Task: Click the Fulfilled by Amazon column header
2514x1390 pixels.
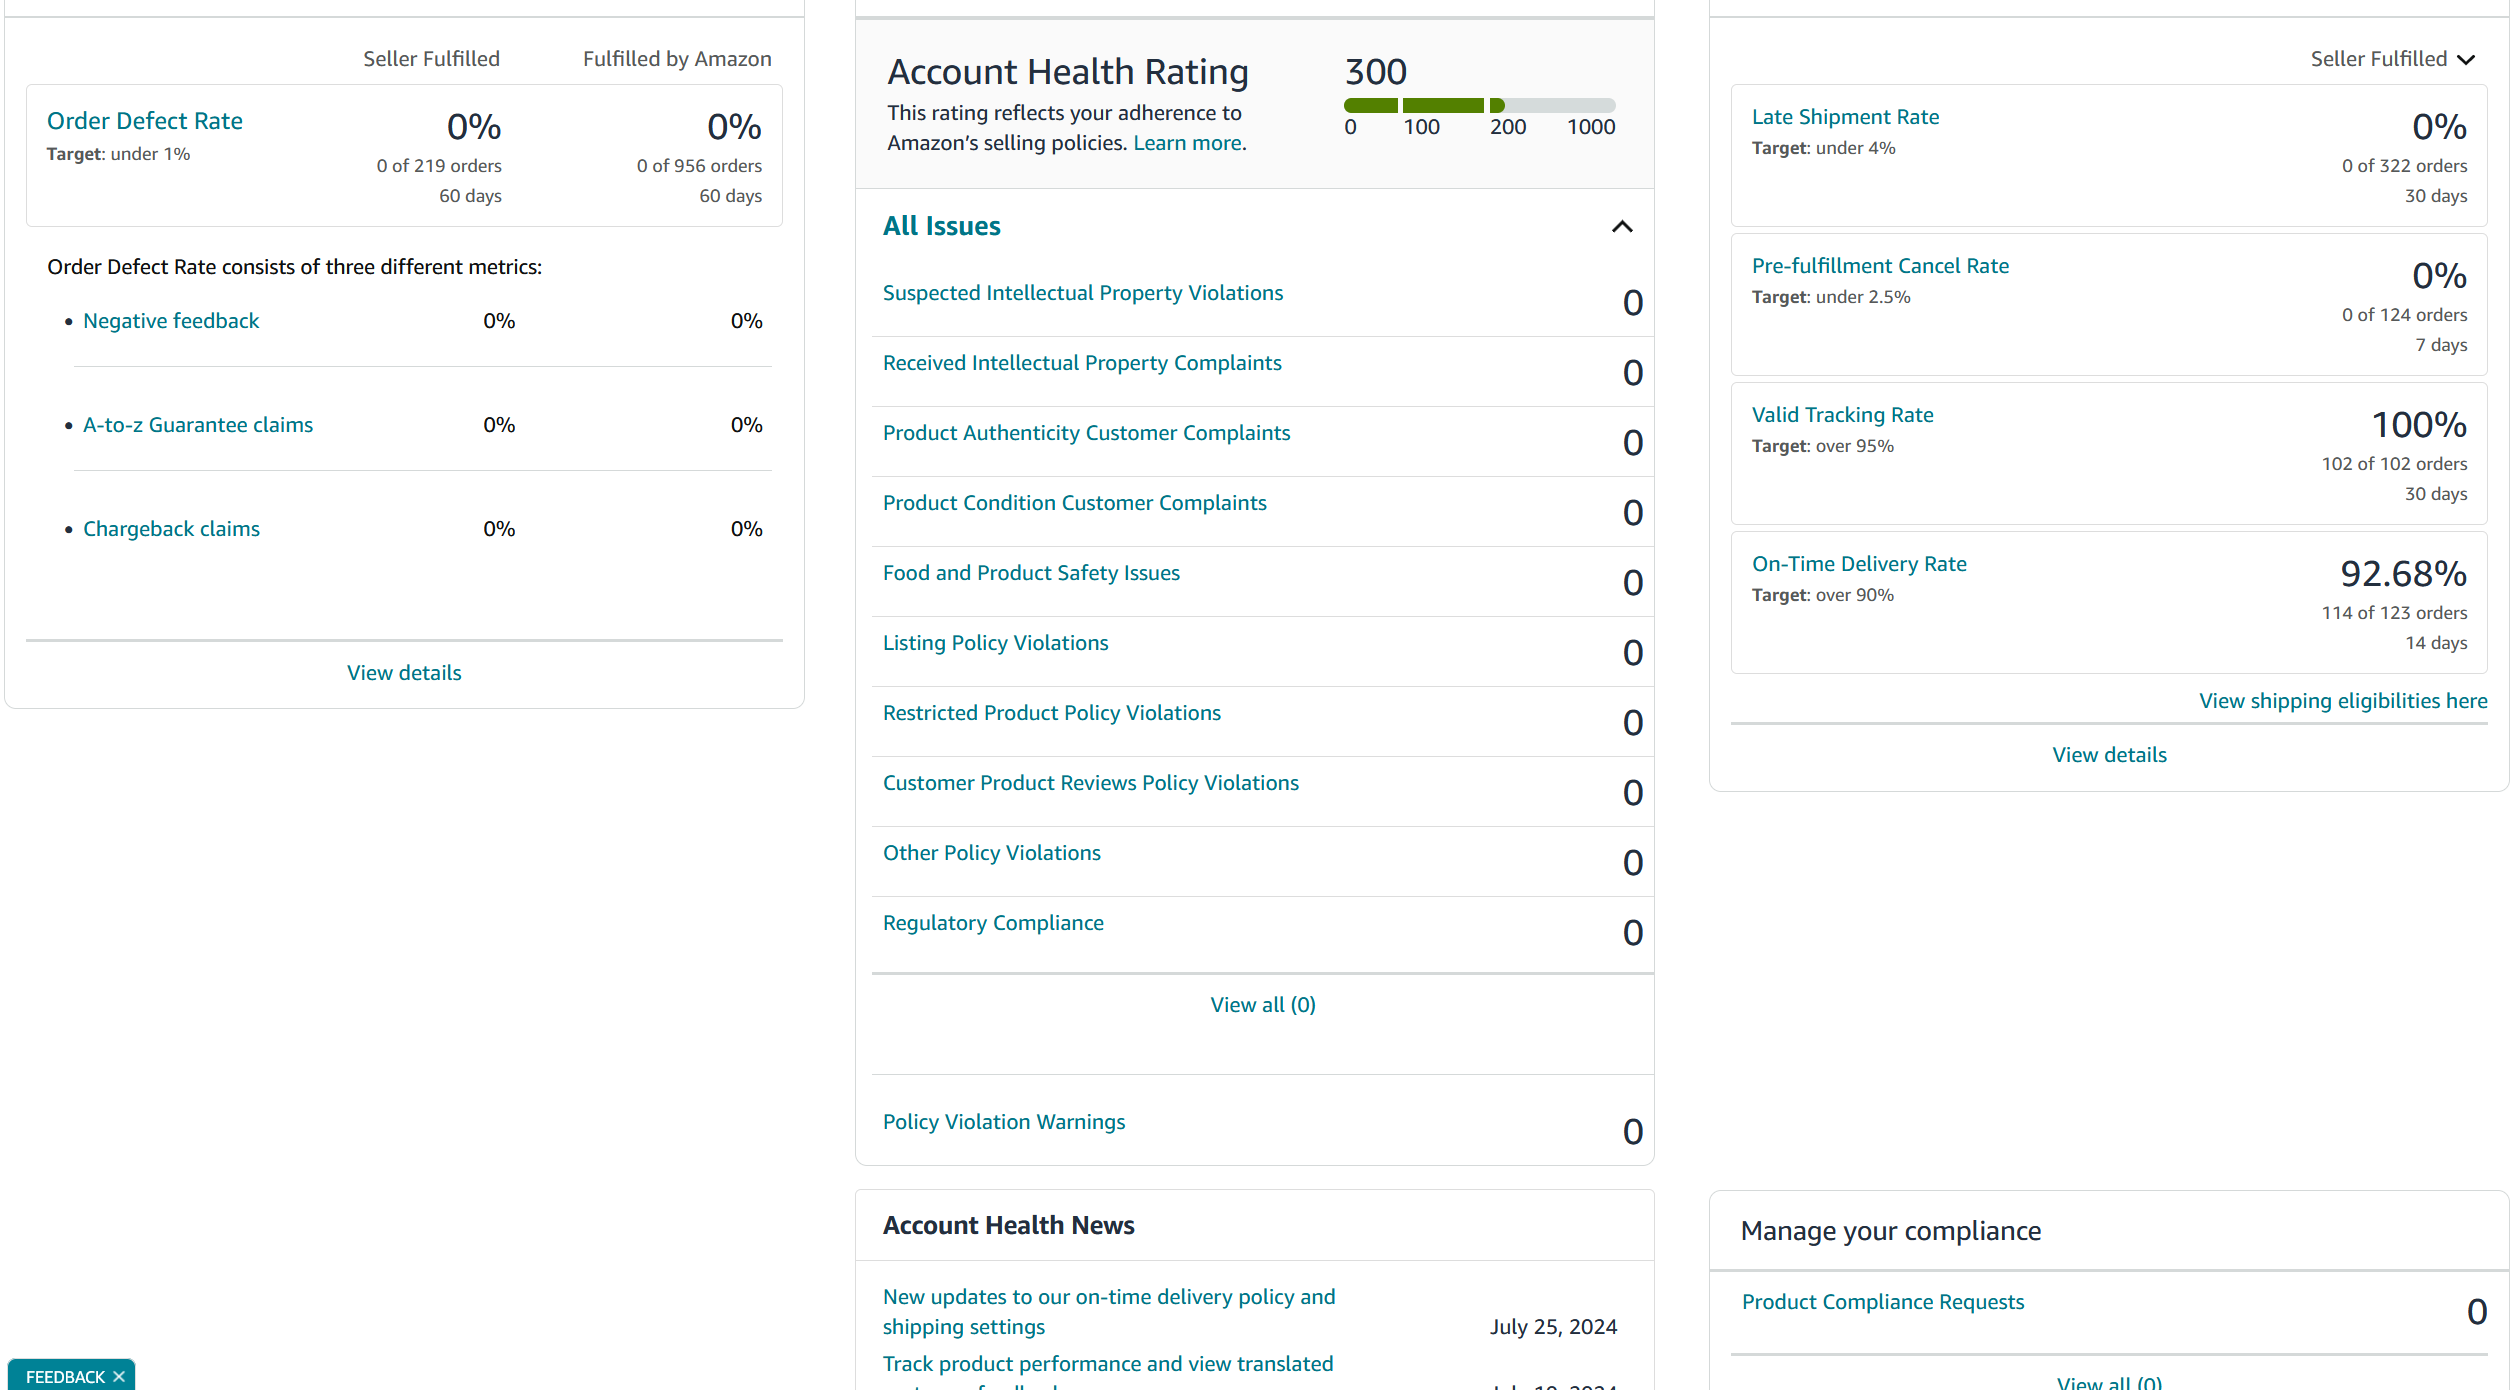Action: click(x=677, y=59)
